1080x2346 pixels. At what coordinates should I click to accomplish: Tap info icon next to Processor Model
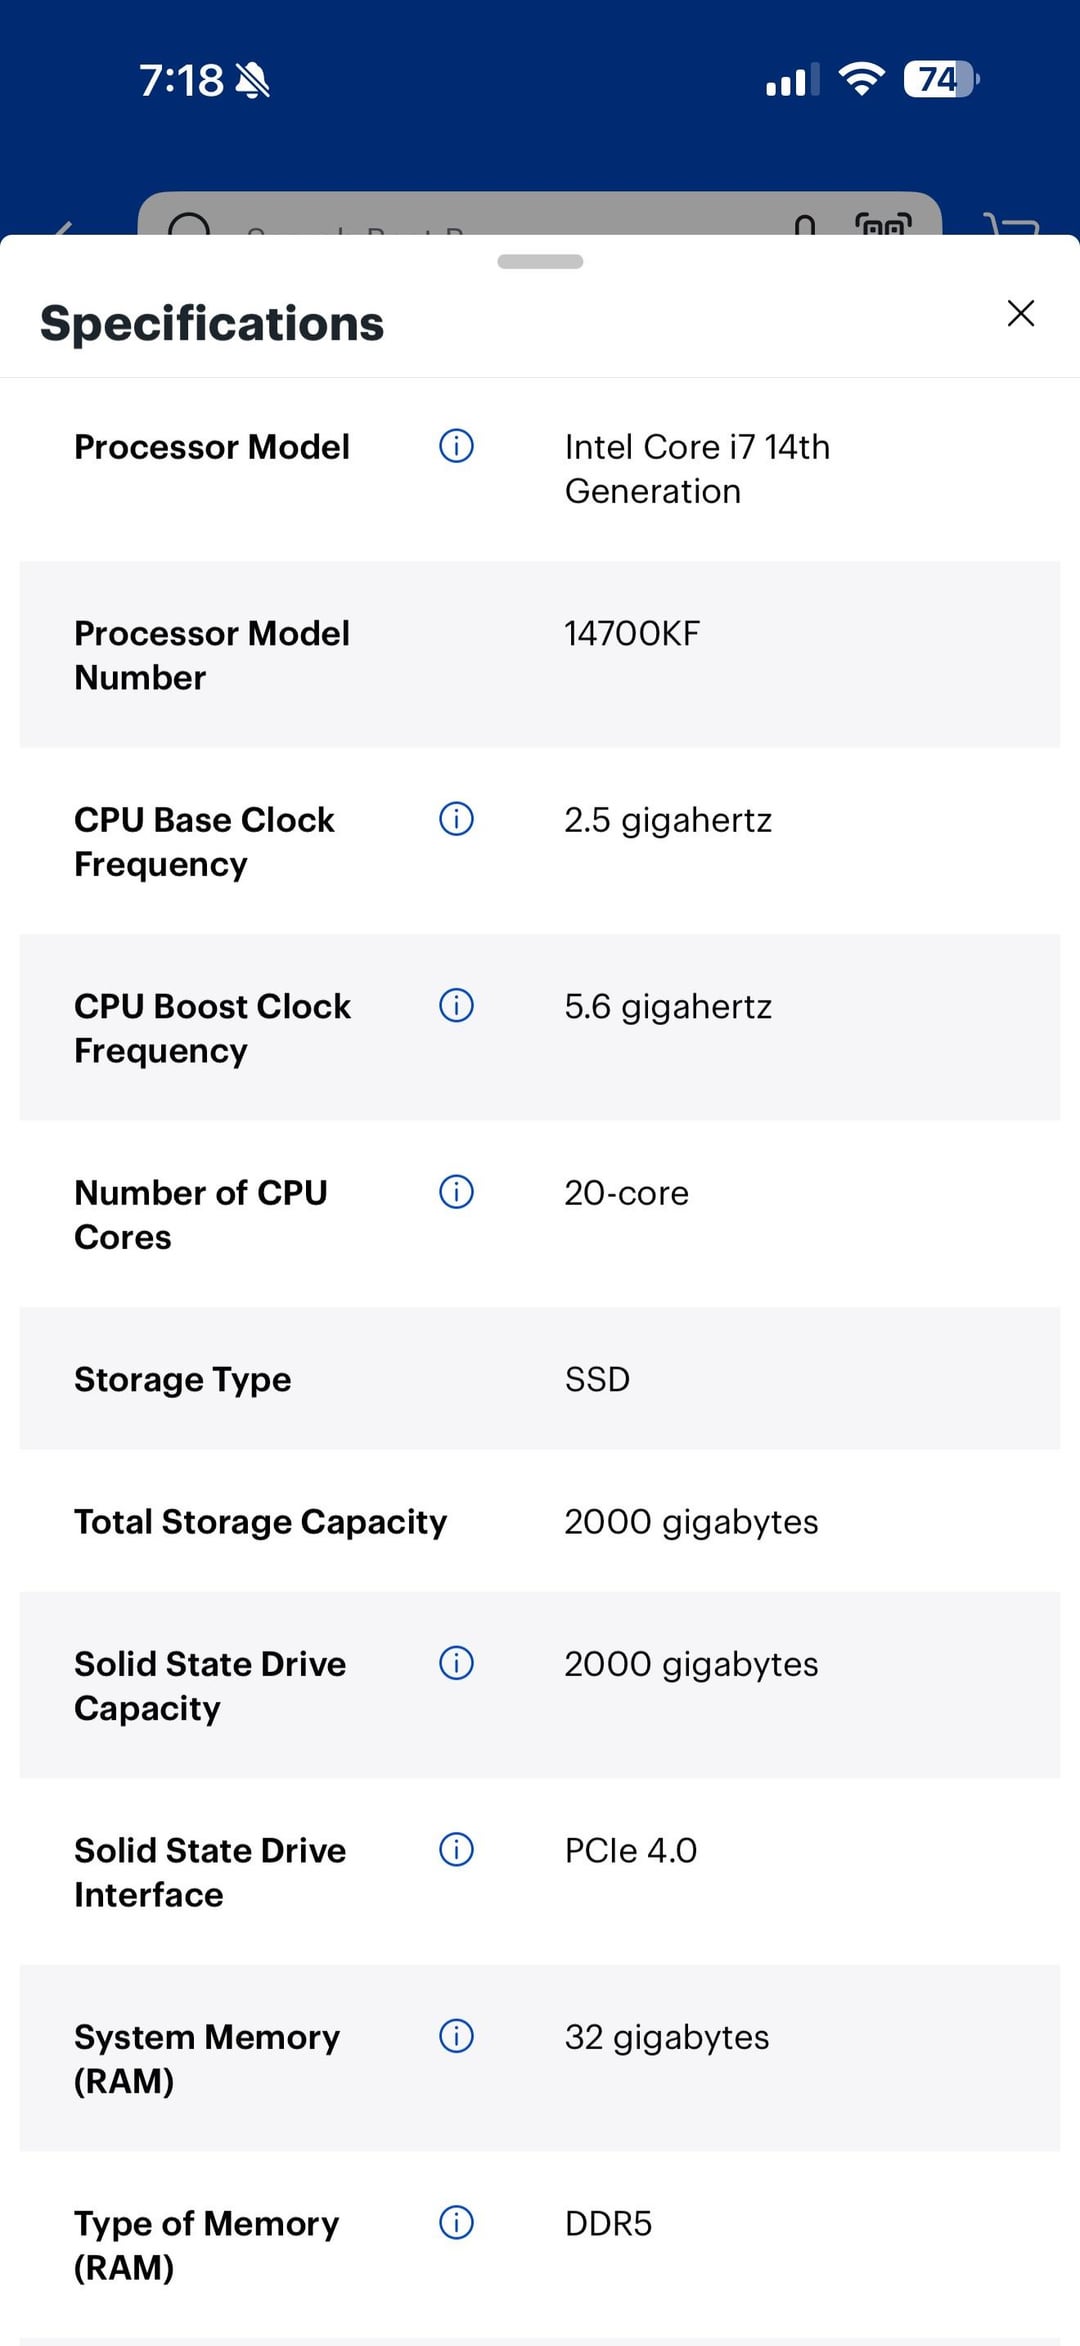point(456,446)
